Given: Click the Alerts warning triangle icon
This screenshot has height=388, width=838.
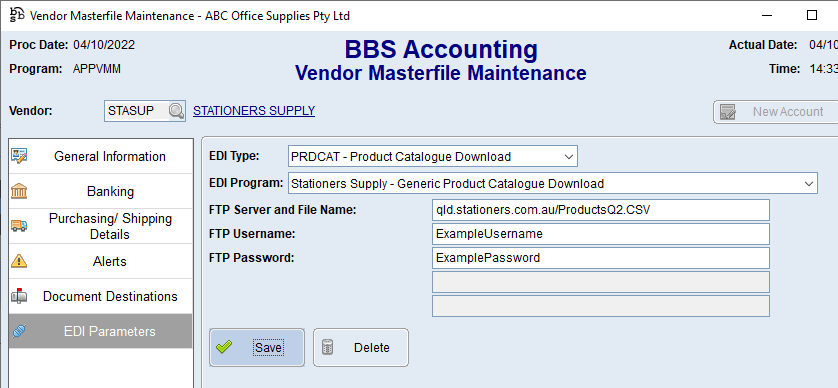Looking at the screenshot, I should click(x=19, y=261).
